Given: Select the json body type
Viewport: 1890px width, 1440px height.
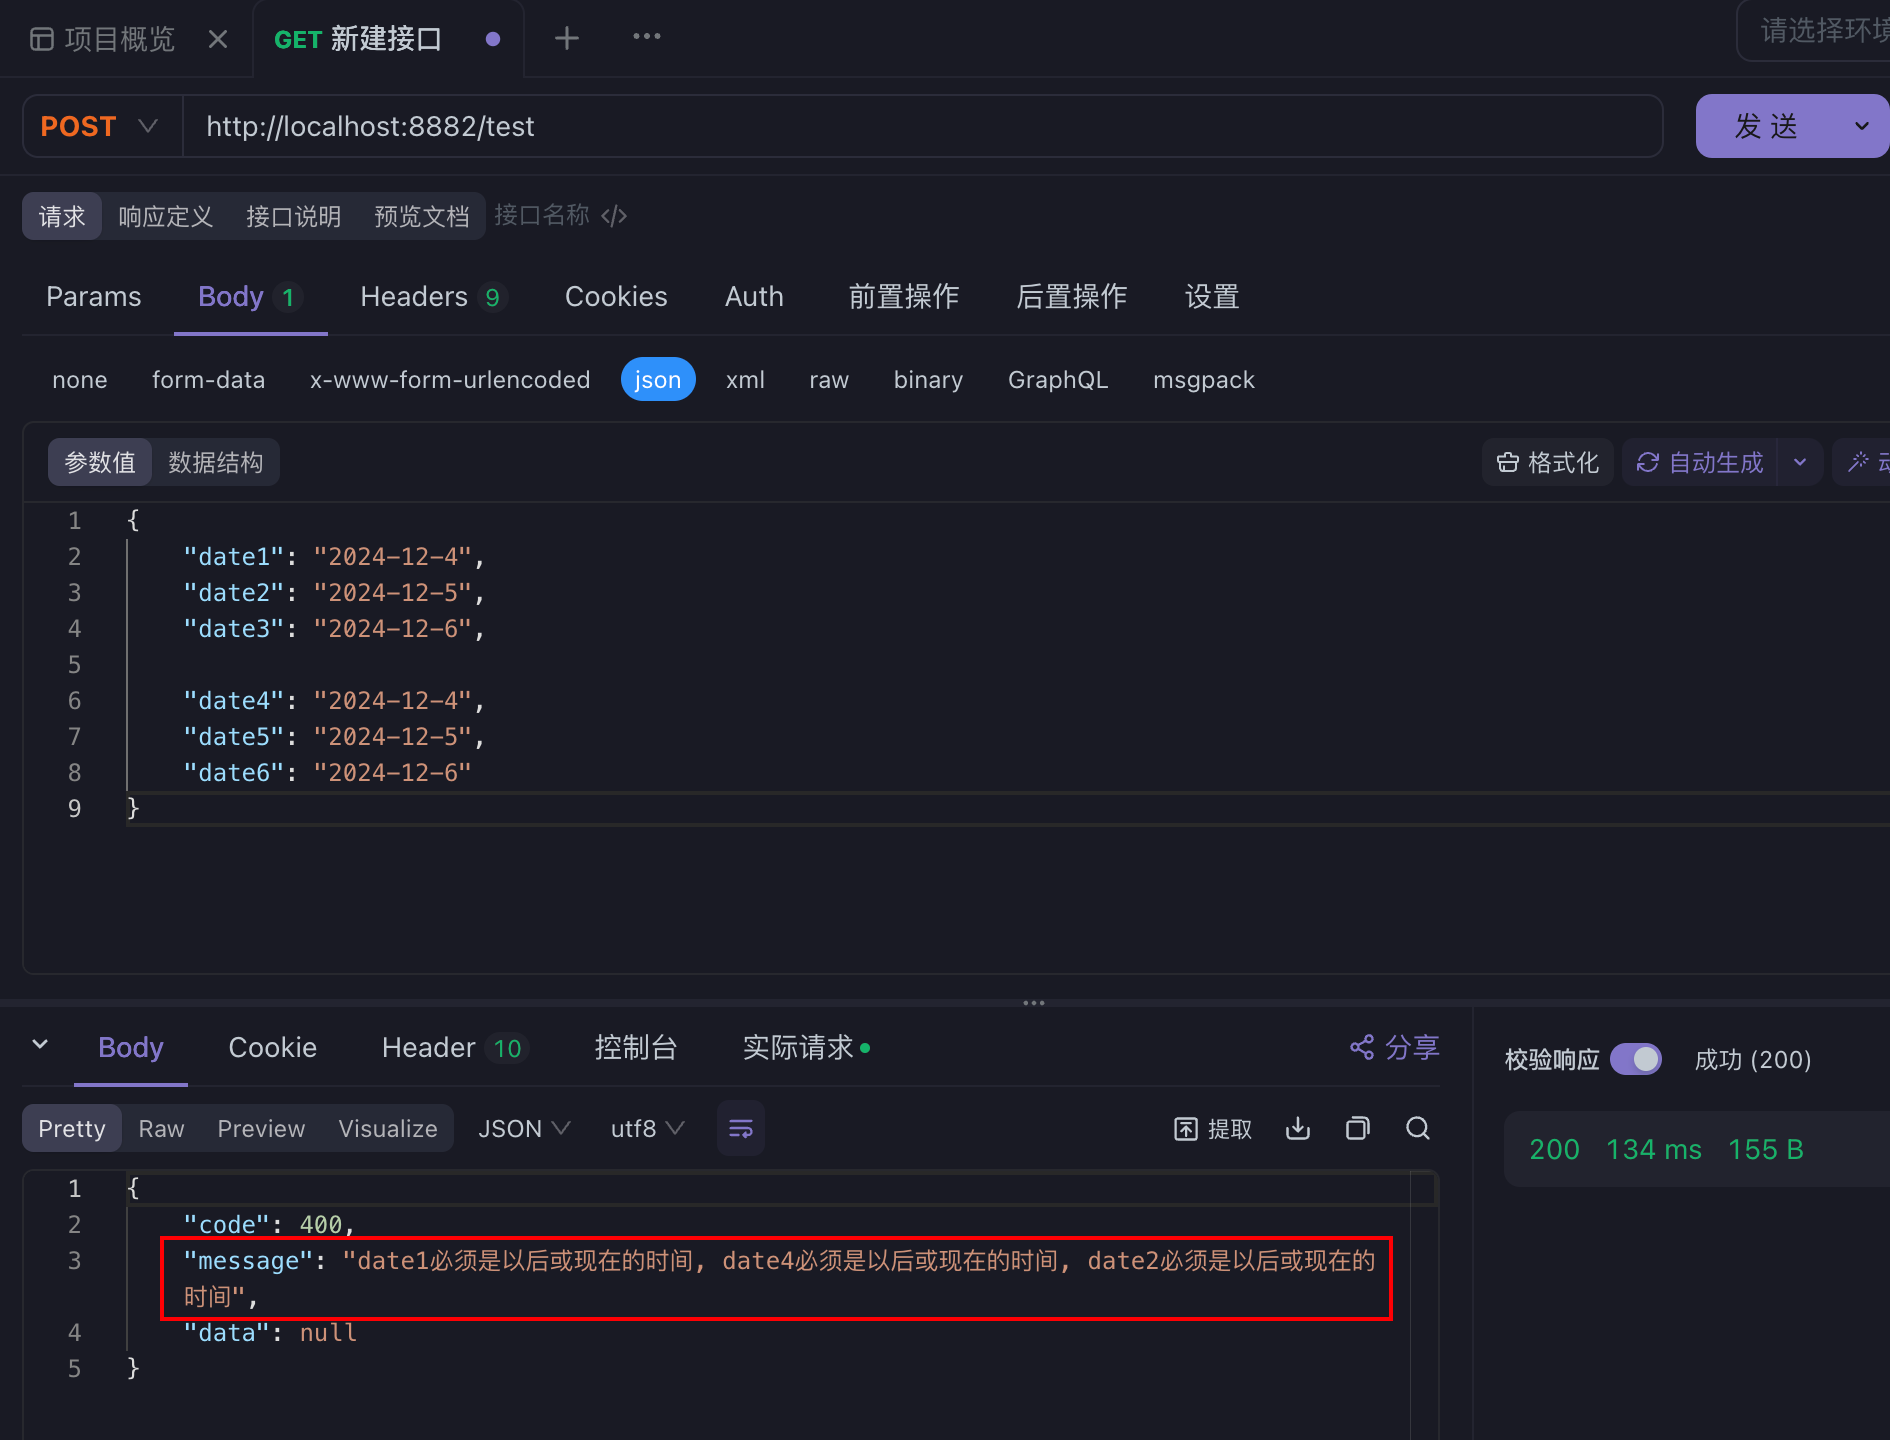Looking at the screenshot, I should pyautogui.click(x=658, y=380).
